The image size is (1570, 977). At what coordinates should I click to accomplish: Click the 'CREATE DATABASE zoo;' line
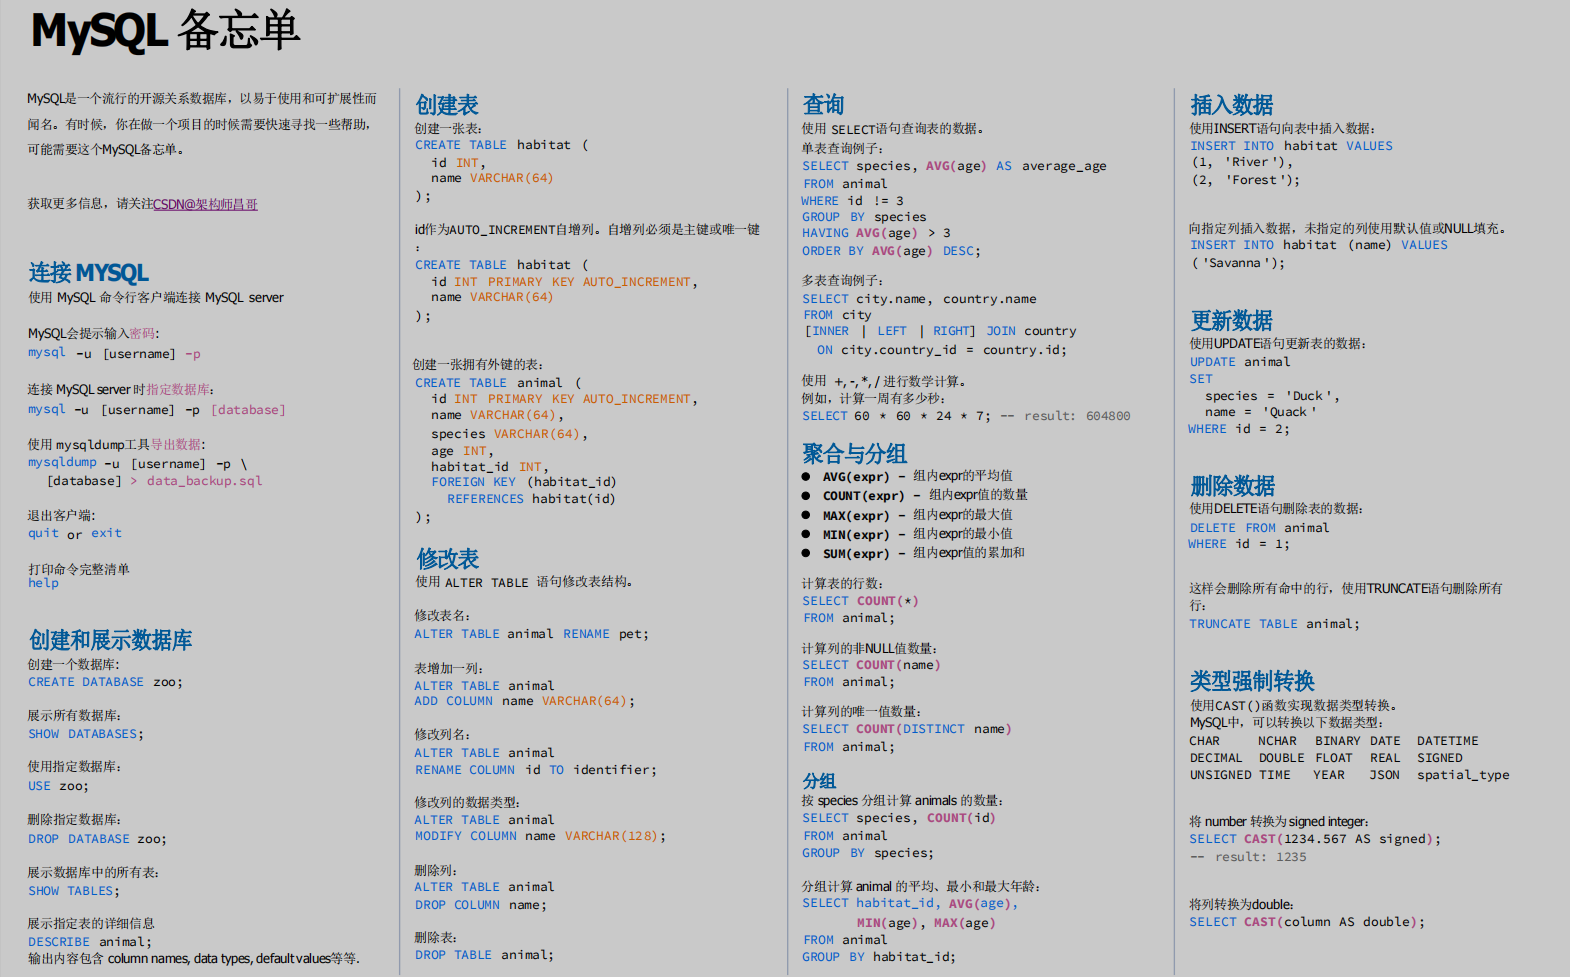click(x=105, y=682)
